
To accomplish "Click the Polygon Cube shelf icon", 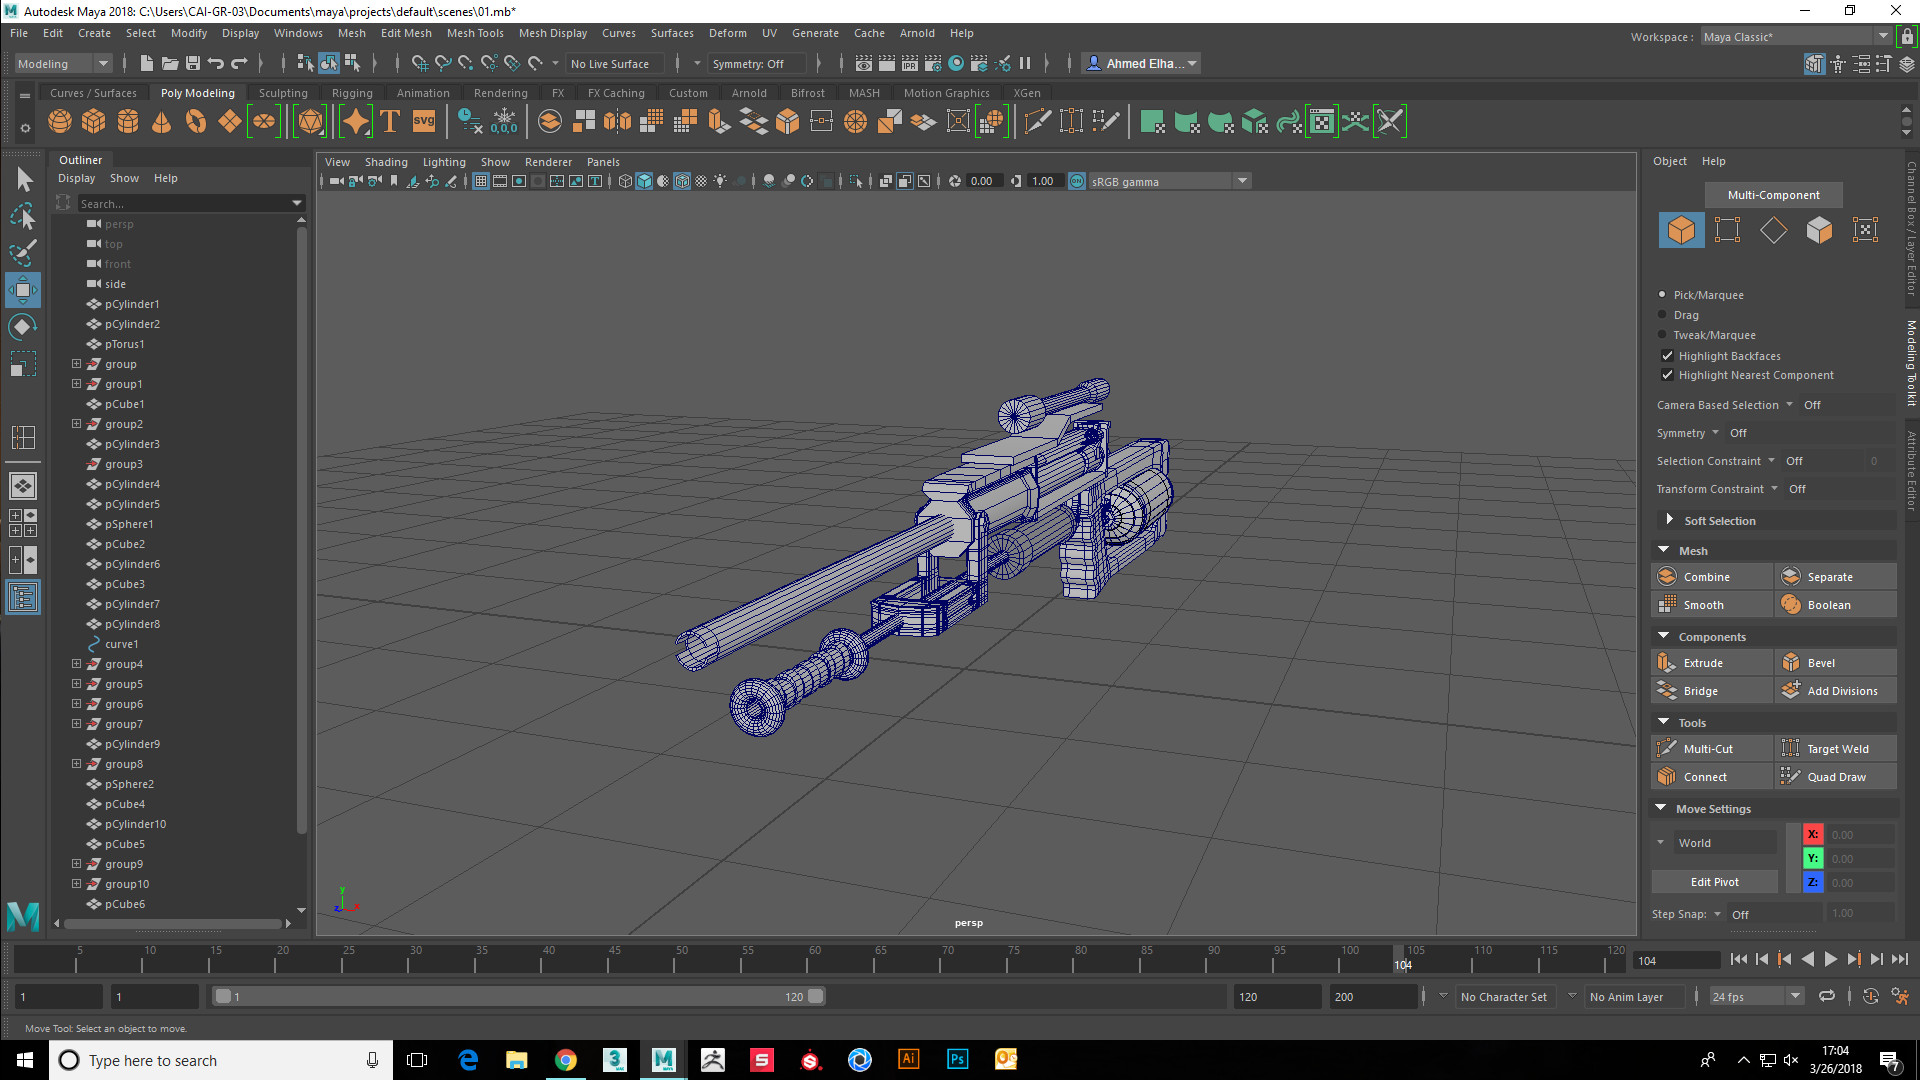I will click(94, 122).
